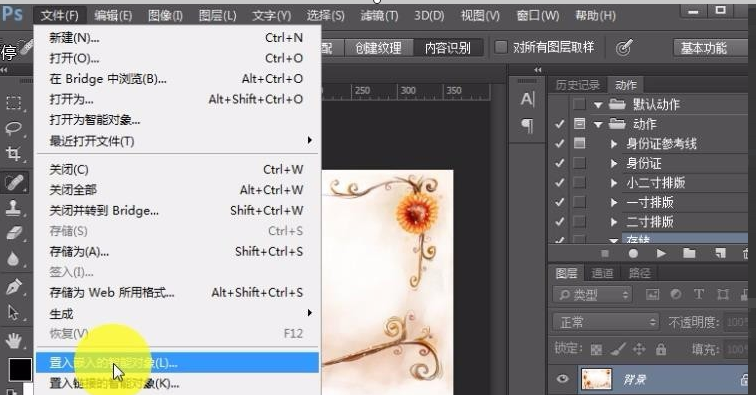Screen dimensions: 756x395
Task: Select the Rectangular Marquee tool
Action: point(14,102)
